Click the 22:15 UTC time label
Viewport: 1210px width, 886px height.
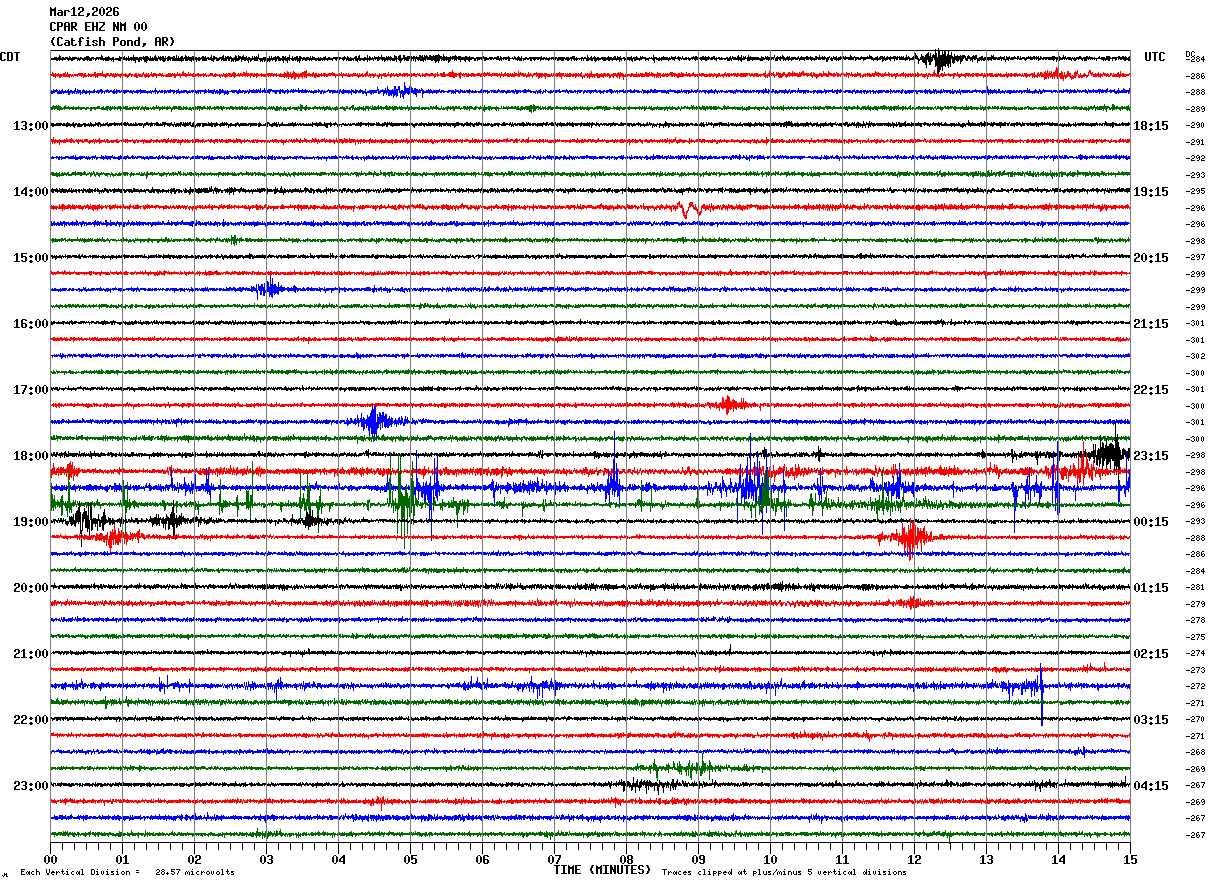pos(1151,389)
